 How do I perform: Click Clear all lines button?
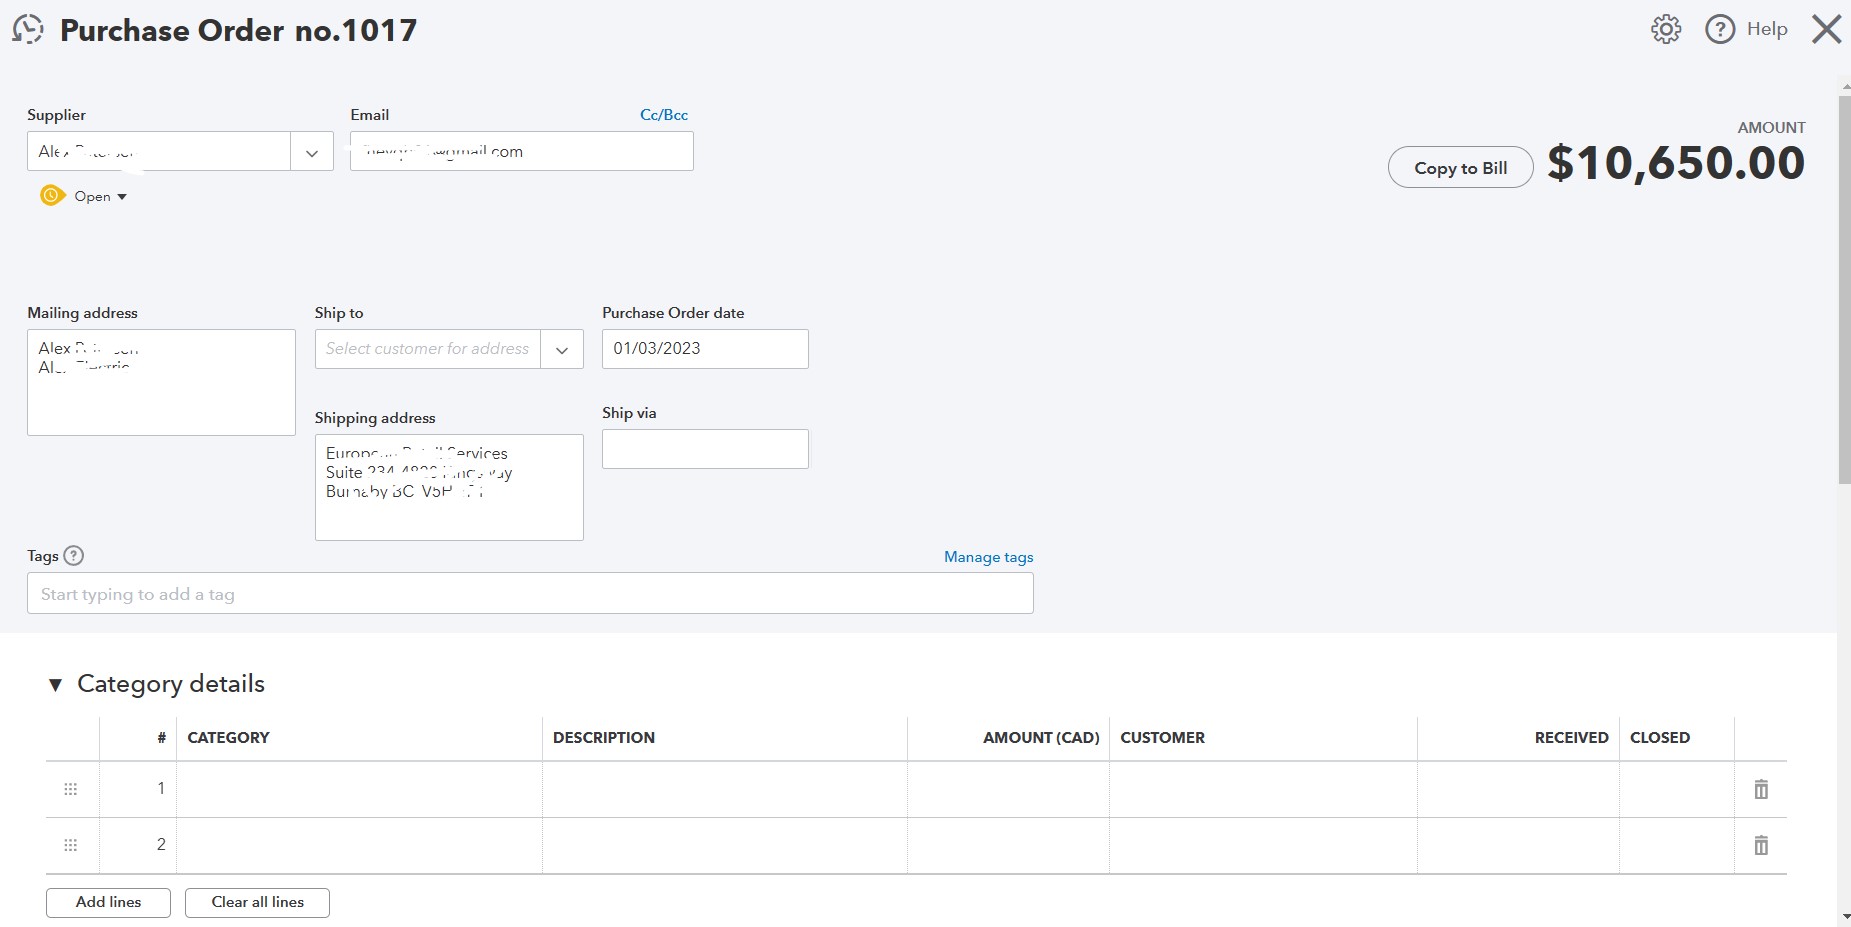point(257,902)
